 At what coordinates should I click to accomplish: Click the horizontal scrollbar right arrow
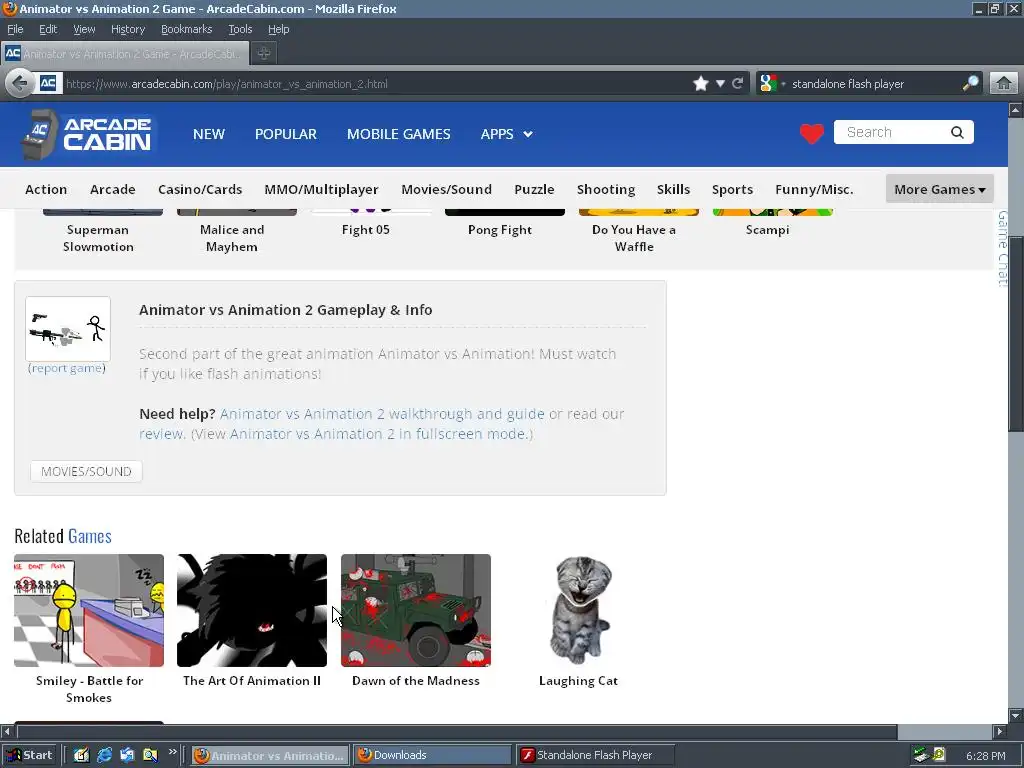pos(1000,731)
